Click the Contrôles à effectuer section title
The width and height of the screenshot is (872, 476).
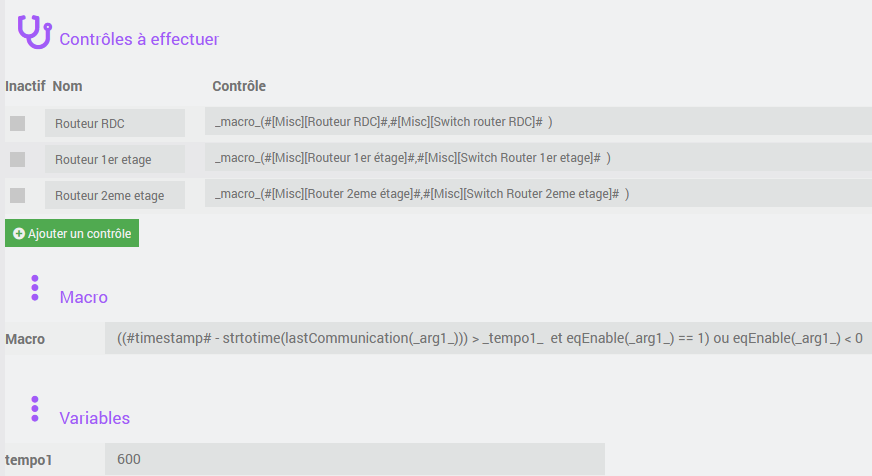[139, 39]
